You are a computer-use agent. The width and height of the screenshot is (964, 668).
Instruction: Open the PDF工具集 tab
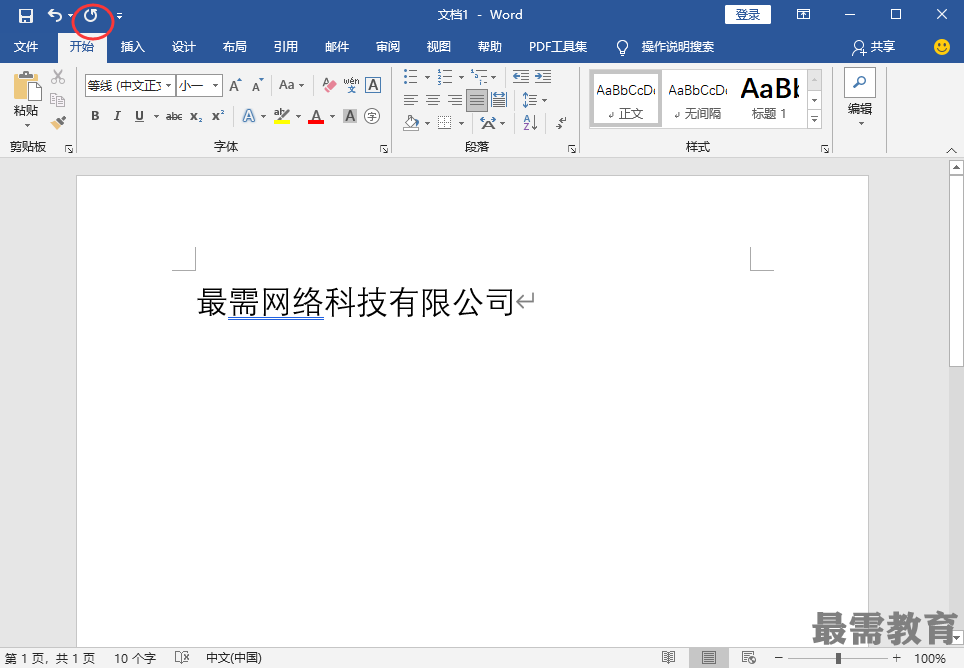(x=558, y=47)
